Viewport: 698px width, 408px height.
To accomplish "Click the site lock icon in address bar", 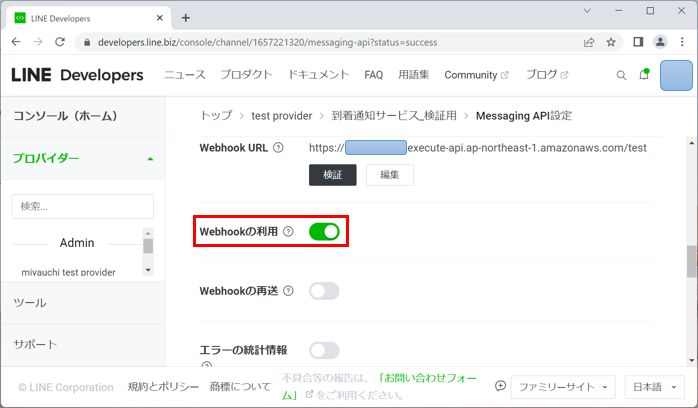I will (x=87, y=42).
